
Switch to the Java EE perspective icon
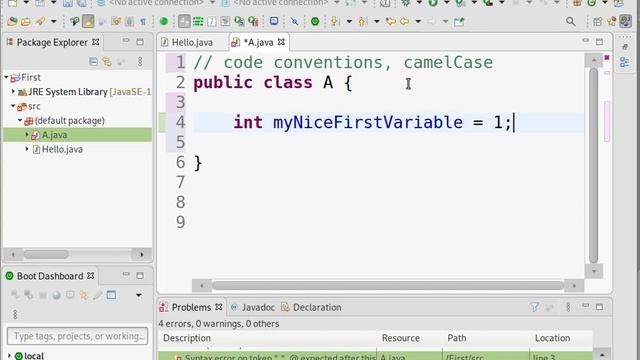[611, 21]
